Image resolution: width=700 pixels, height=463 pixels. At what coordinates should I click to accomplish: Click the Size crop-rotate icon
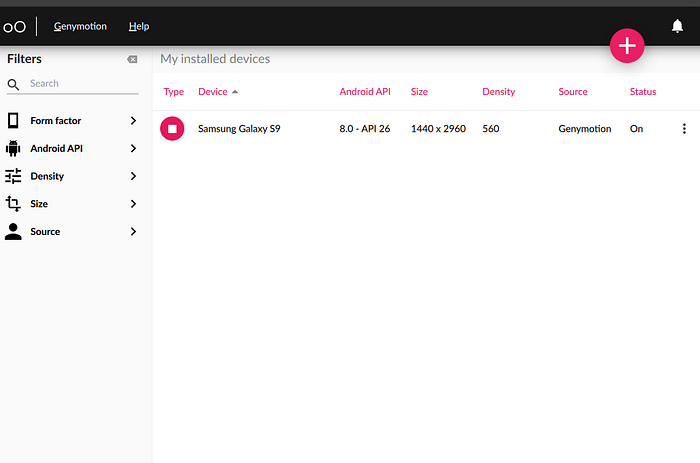coord(13,204)
